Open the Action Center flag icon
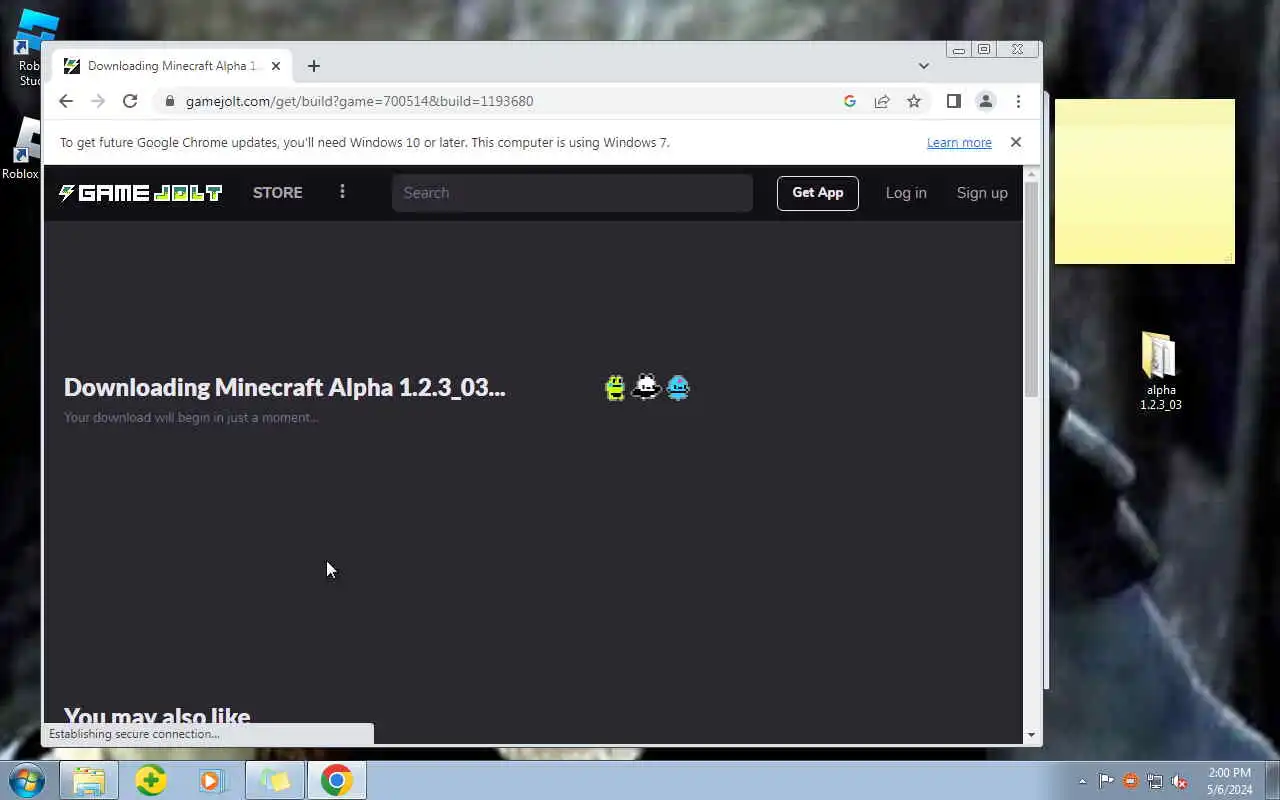Screen dimensions: 1280x800 pyautogui.click(x=1106, y=781)
